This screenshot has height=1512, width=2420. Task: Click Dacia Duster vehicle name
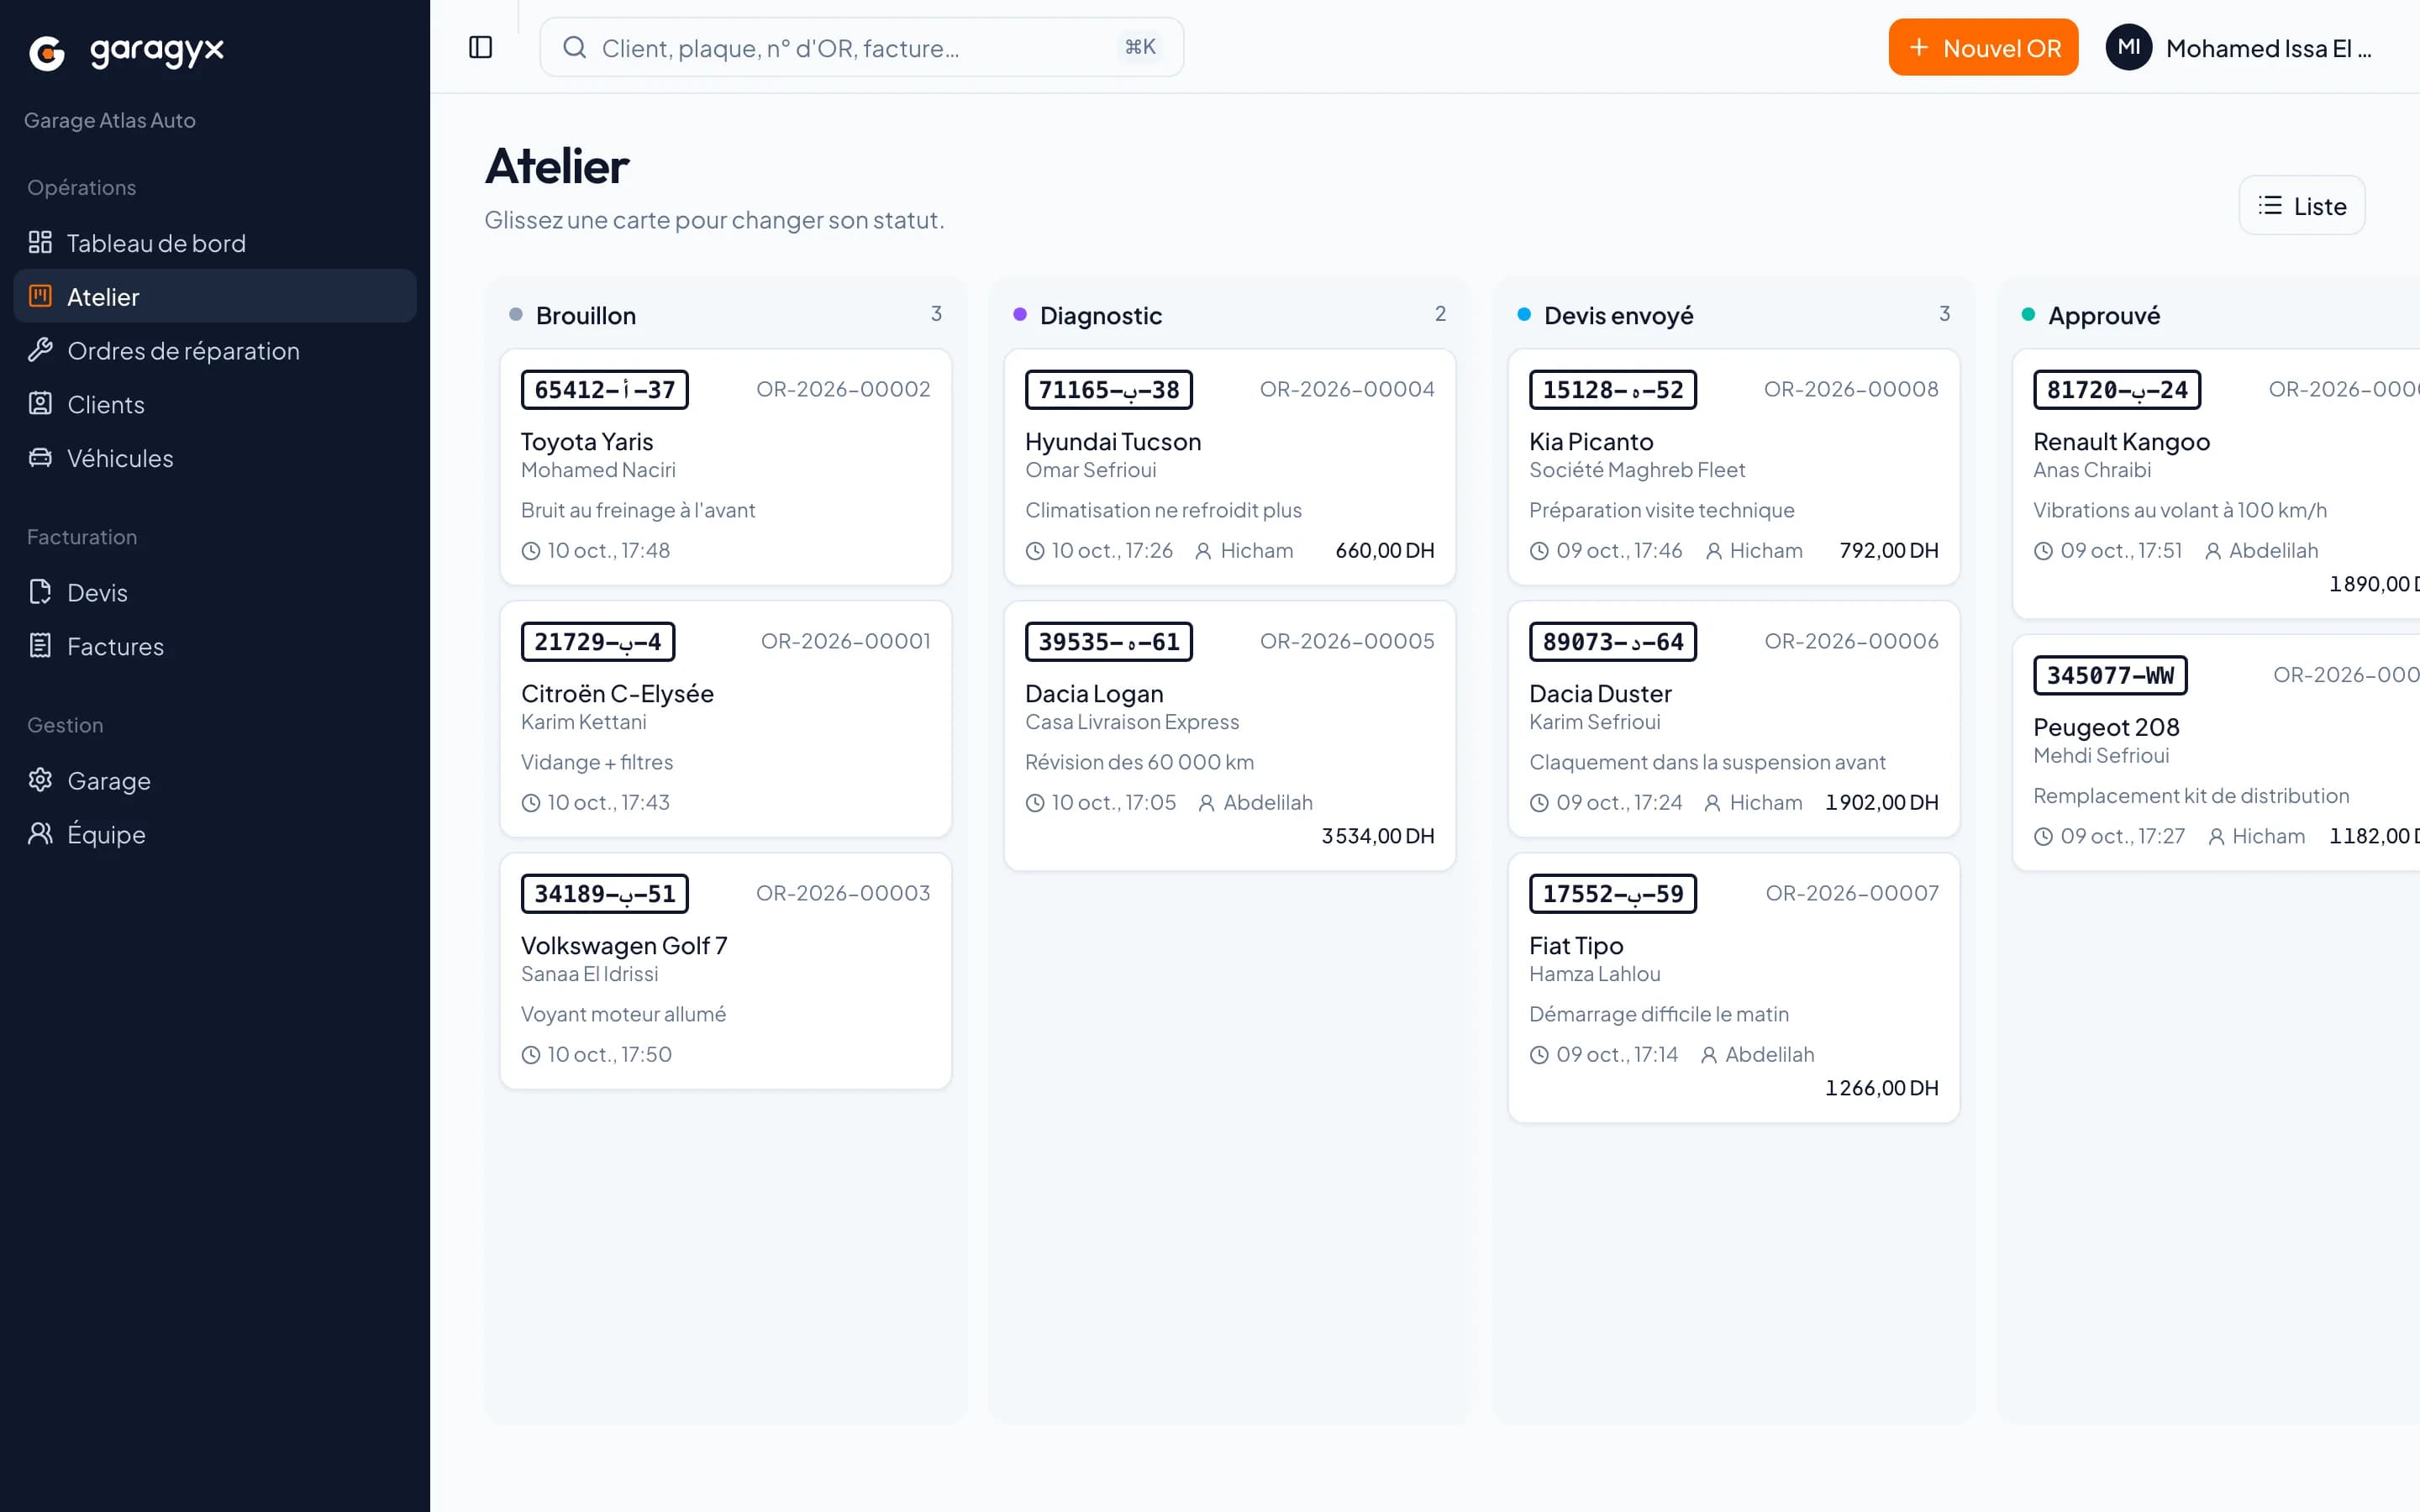1599,693
